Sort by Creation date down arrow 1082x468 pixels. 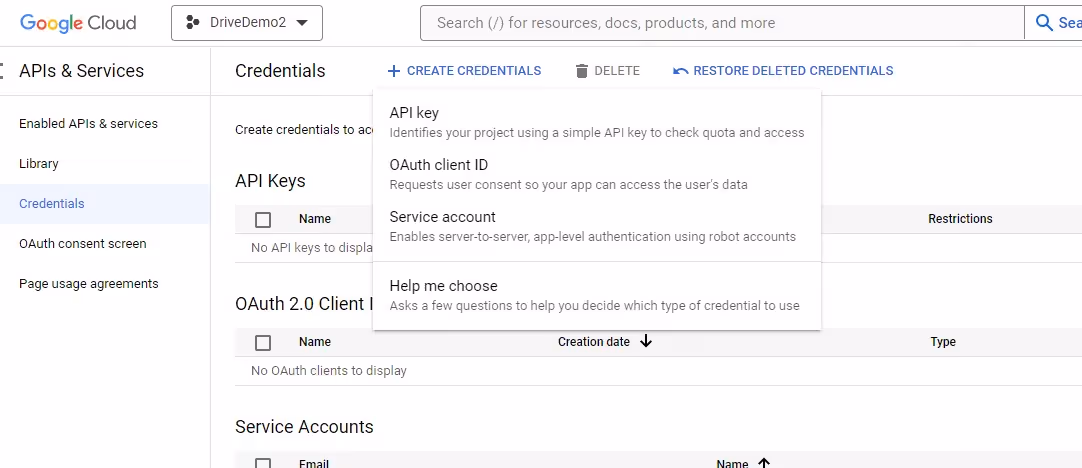click(646, 341)
